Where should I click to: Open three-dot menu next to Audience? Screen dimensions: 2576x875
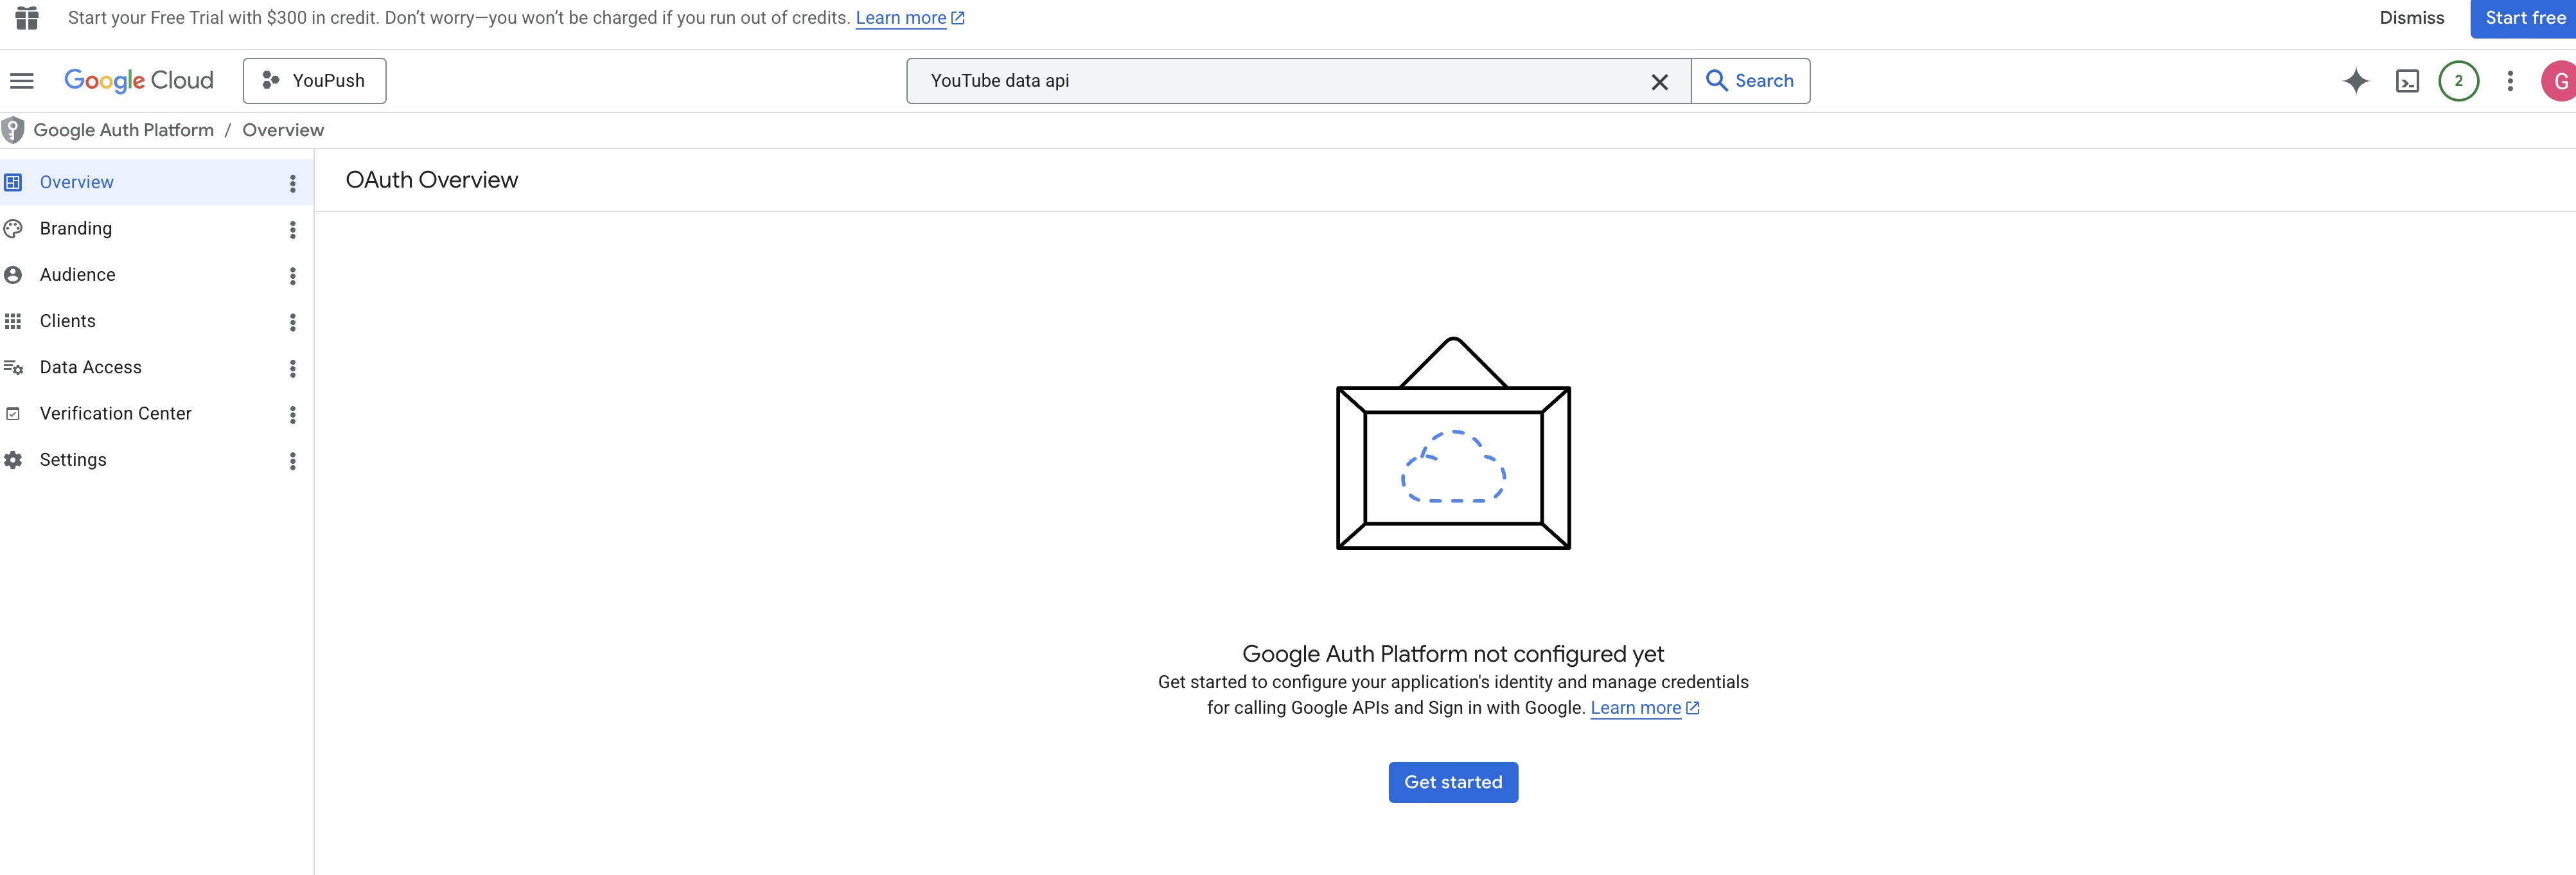pyautogui.click(x=292, y=275)
